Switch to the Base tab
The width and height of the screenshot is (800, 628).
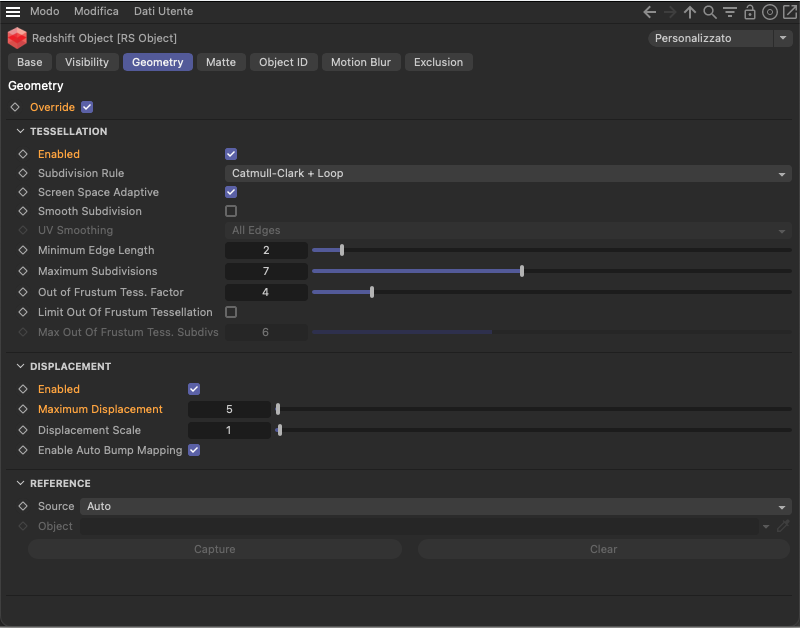[30, 62]
